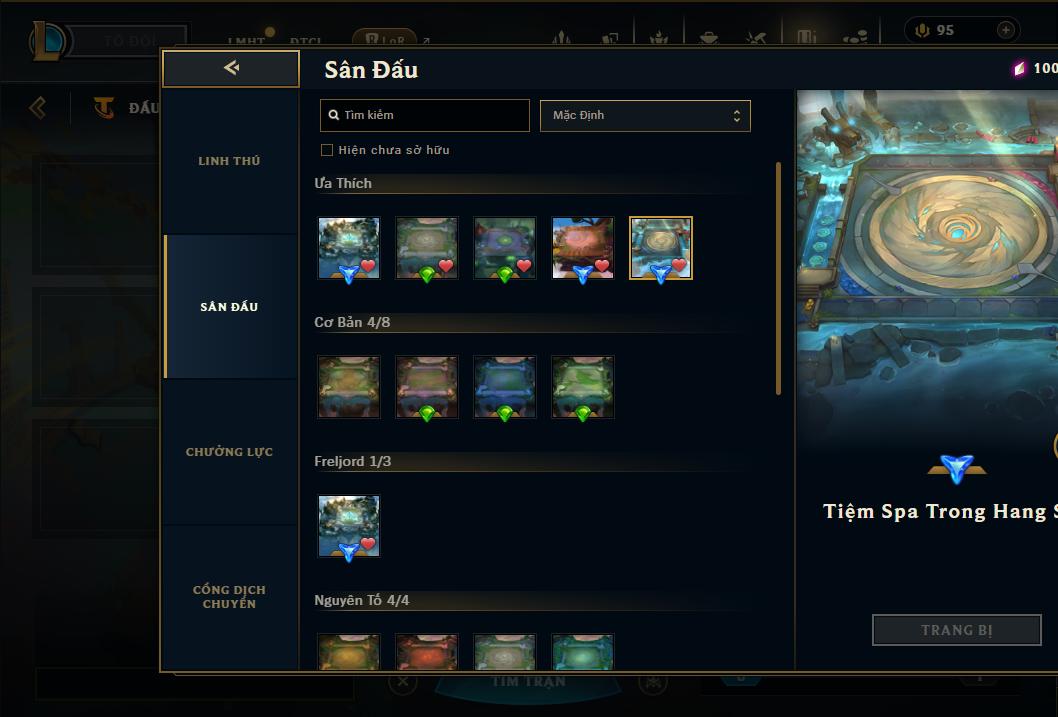Click the TRANG BỊ equip button
1058x717 pixels.
point(956,630)
